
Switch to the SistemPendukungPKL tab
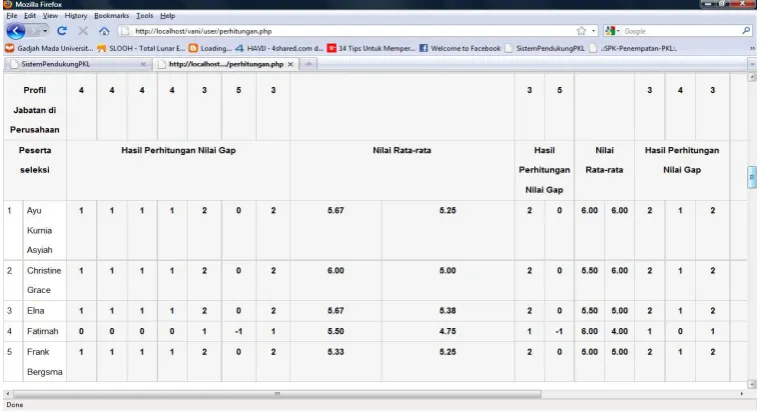pos(78,64)
